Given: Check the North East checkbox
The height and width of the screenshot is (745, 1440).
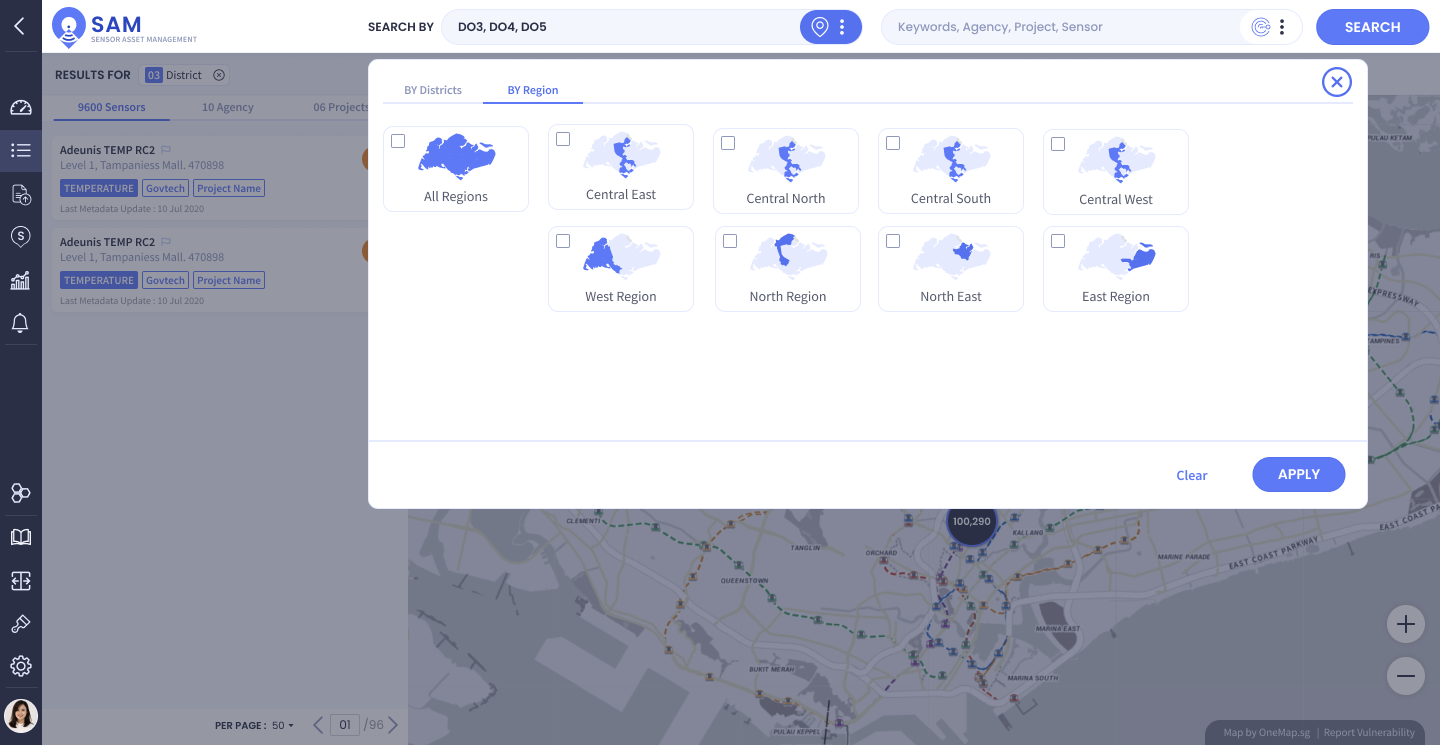Looking at the screenshot, I should (x=893, y=241).
